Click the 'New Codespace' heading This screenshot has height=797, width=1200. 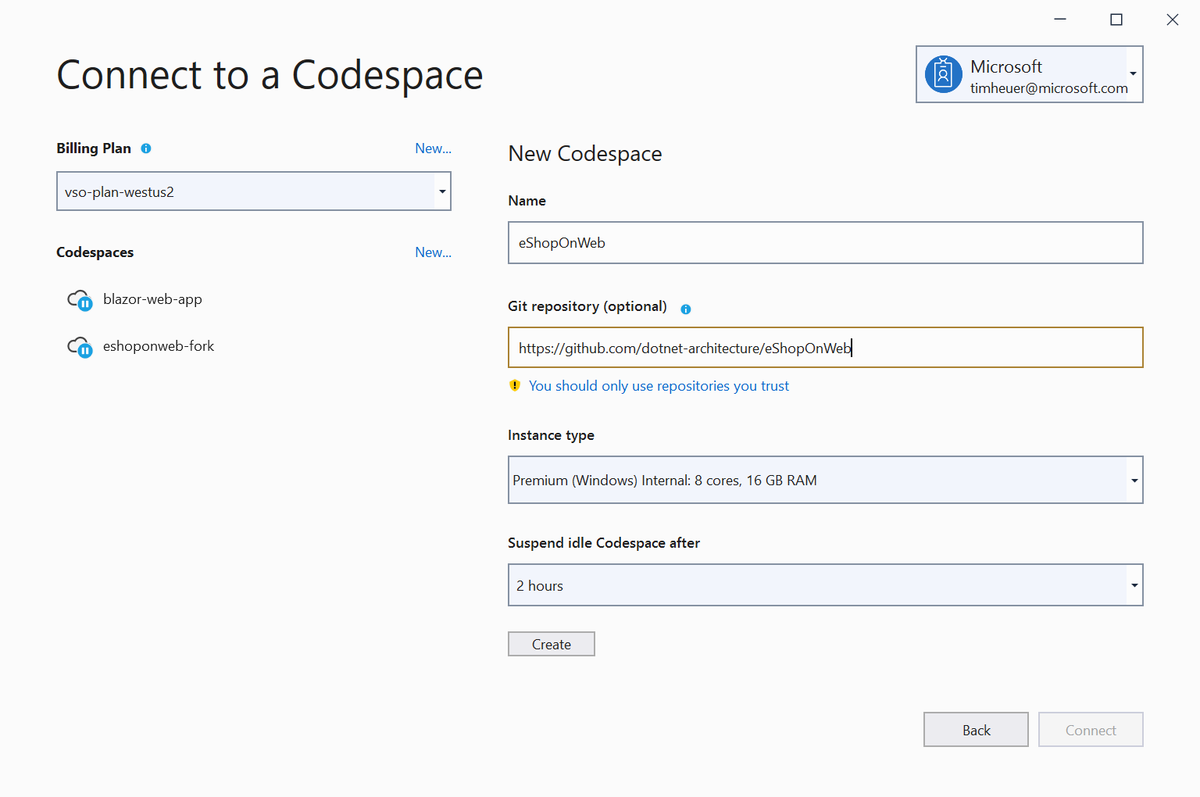pyautogui.click(x=585, y=153)
